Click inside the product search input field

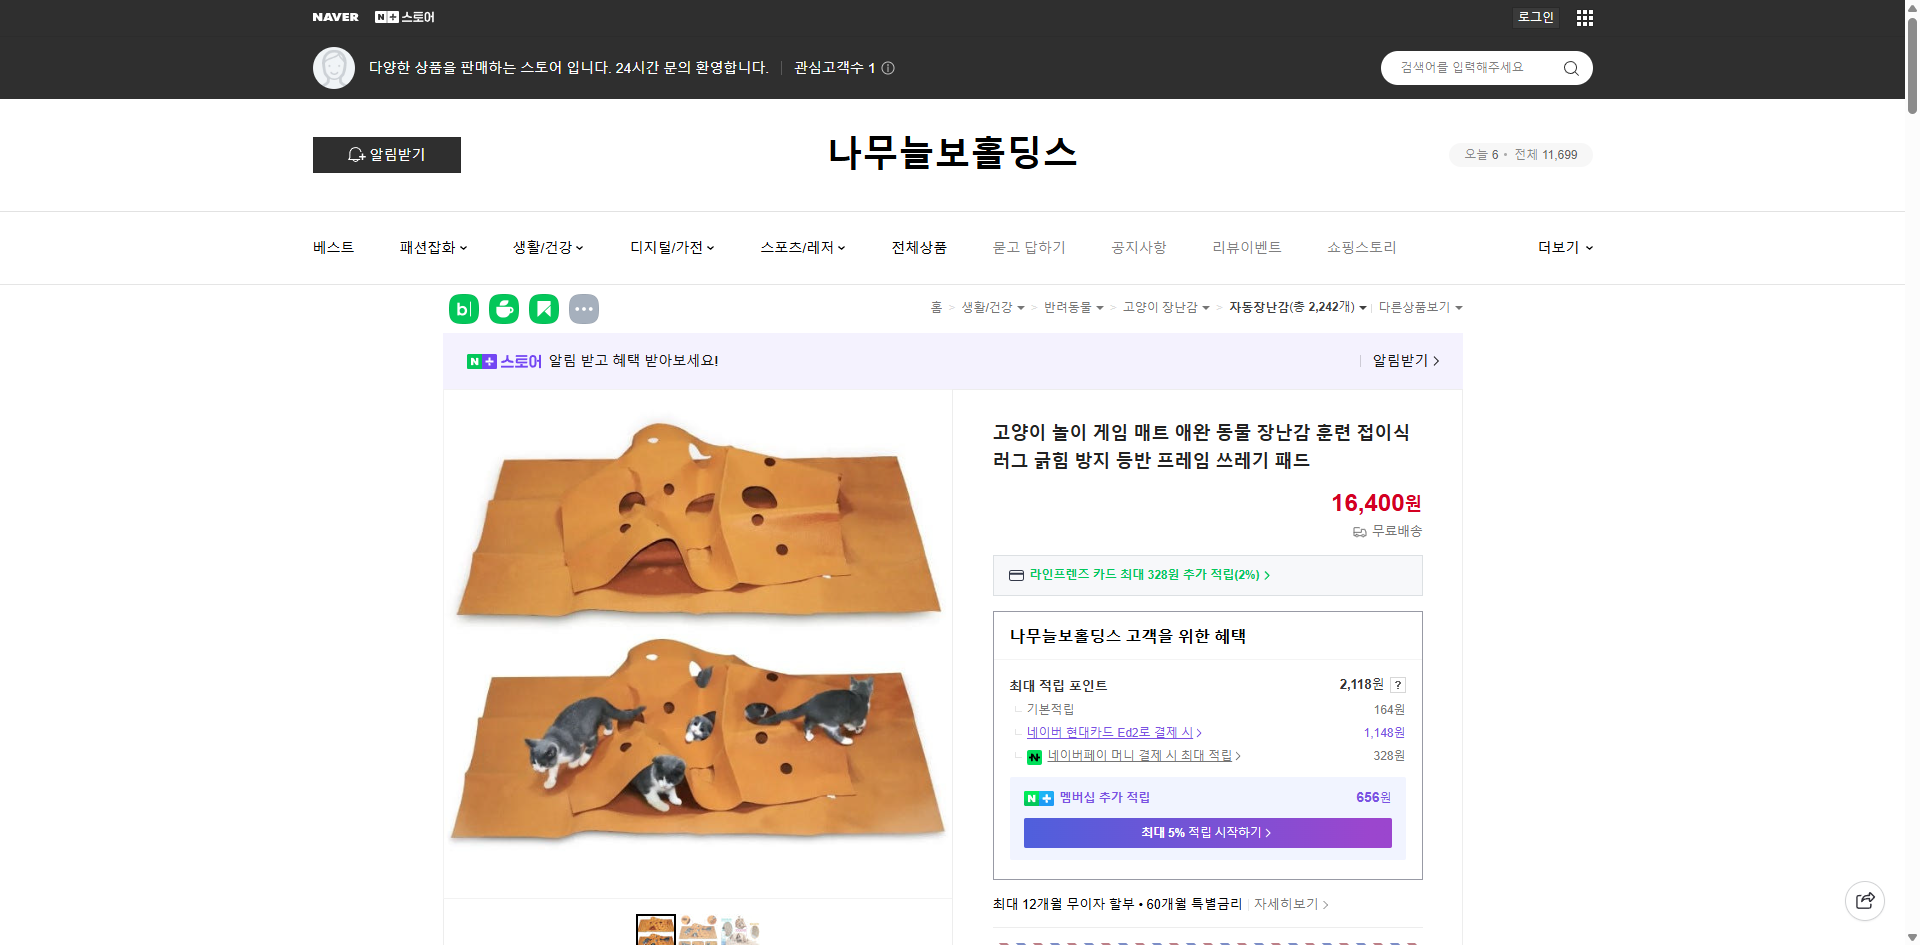pos(1470,67)
